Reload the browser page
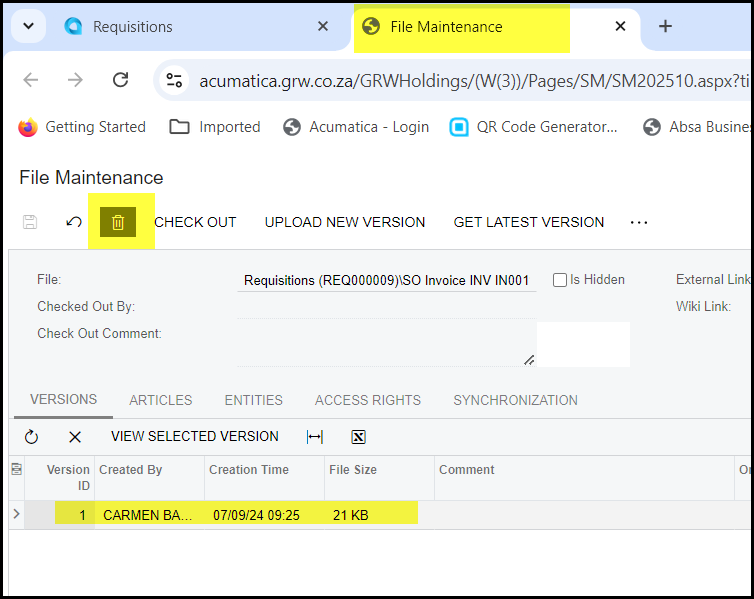Image resolution: width=754 pixels, height=599 pixels. pyautogui.click(x=121, y=80)
